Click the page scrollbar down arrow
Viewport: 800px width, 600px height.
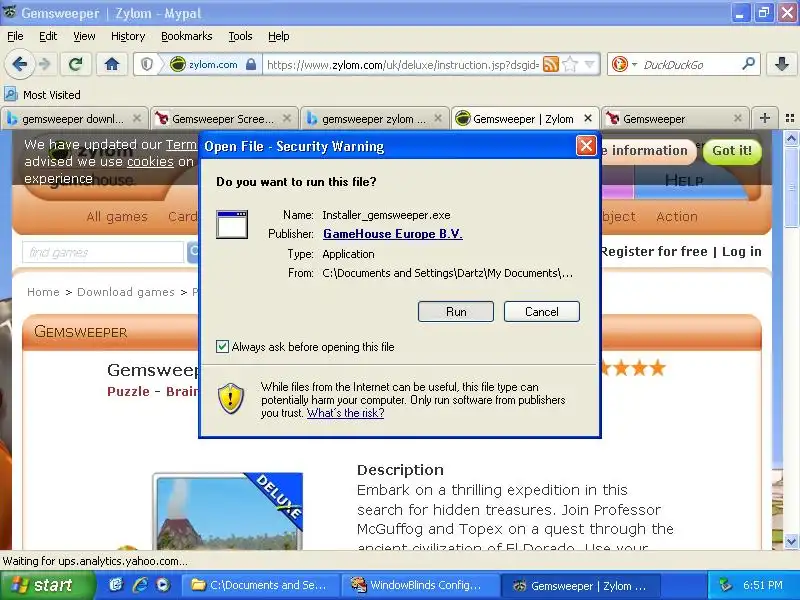791,541
